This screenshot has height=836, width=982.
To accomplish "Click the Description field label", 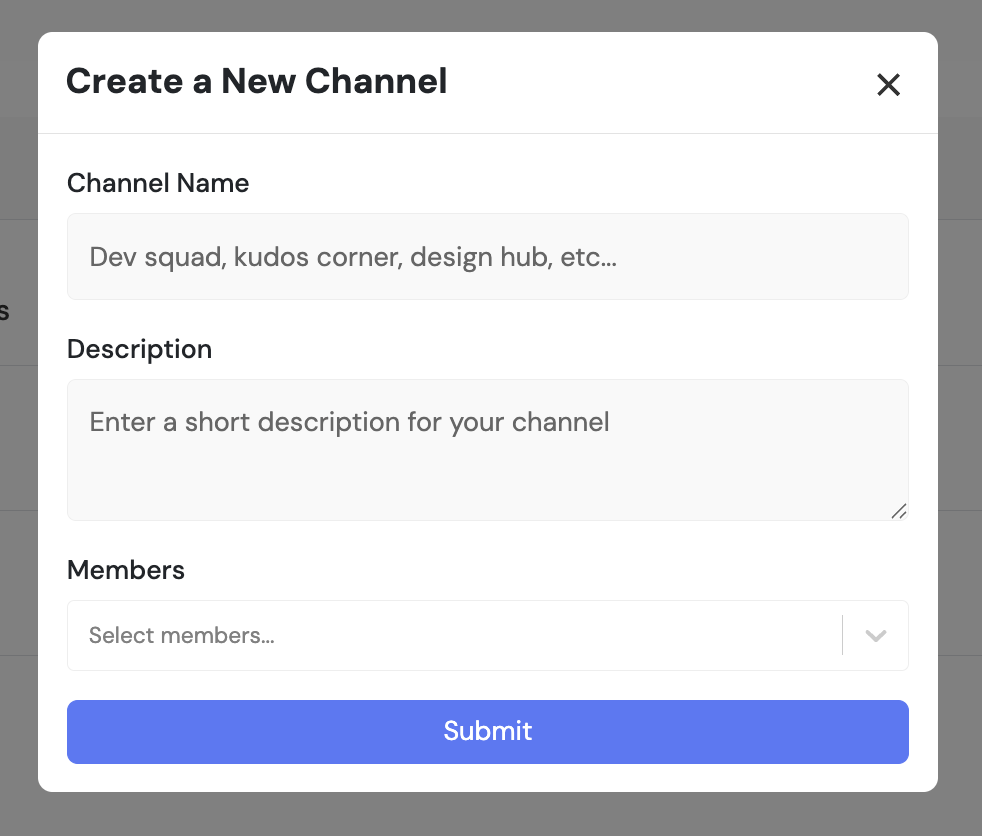I will pyautogui.click(x=139, y=349).
